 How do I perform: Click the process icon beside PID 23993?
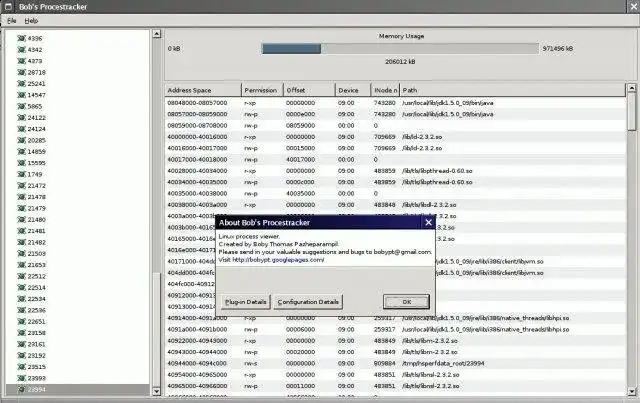coord(22,379)
